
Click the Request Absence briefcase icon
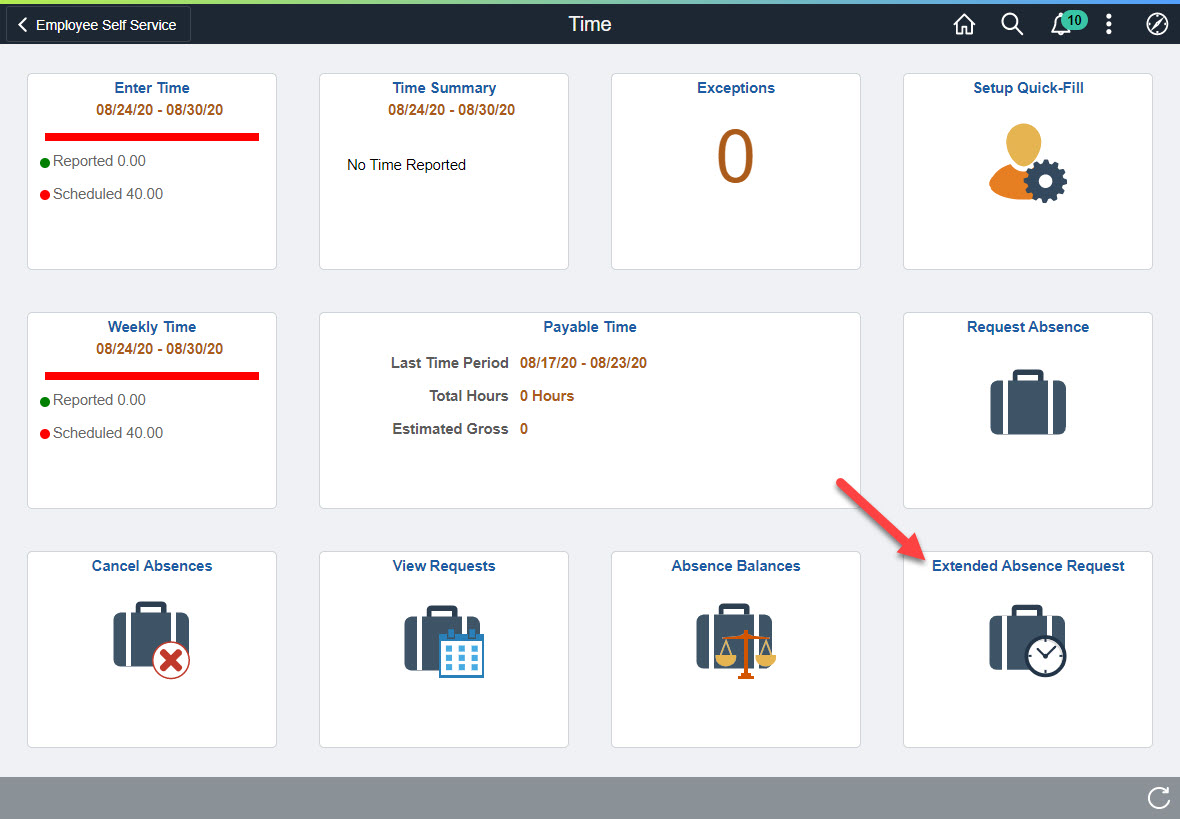point(1027,402)
